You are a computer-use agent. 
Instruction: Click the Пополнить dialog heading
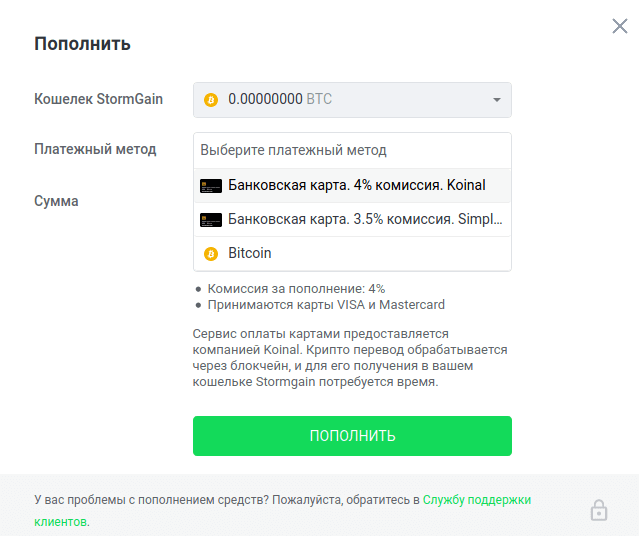82,44
